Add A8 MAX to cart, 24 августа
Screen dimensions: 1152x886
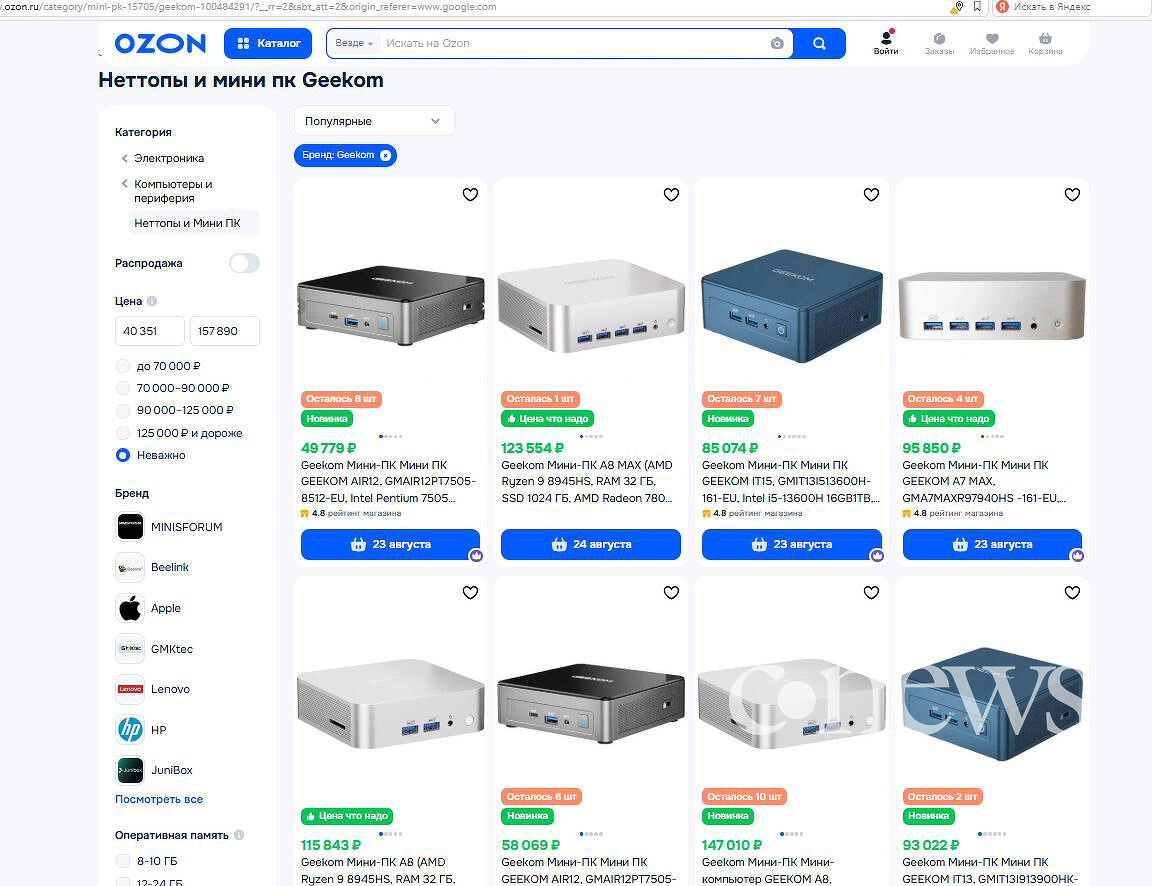(591, 544)
